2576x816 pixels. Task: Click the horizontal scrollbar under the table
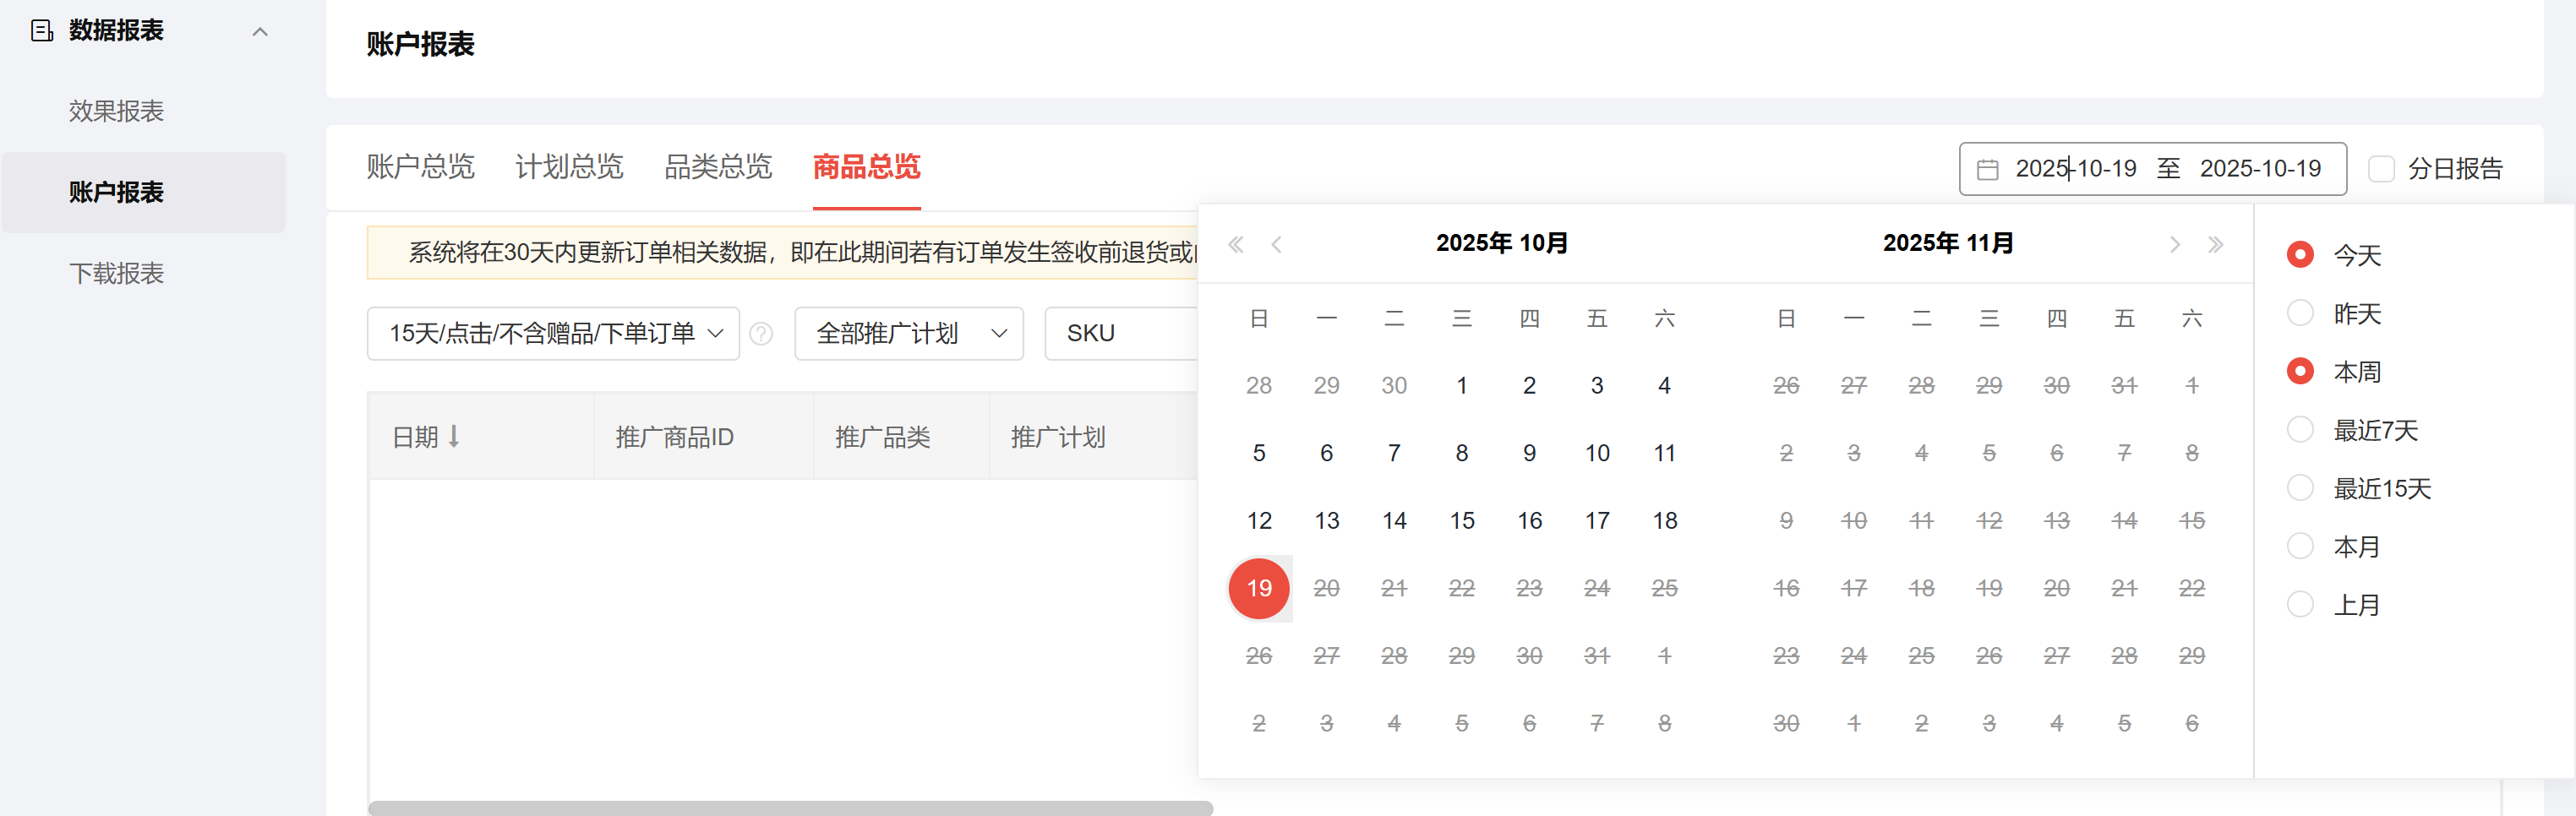790,808
